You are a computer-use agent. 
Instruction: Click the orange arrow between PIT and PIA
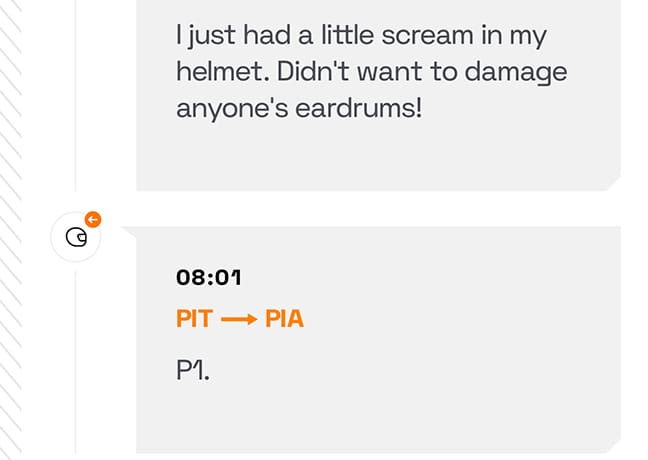point(239,320)
